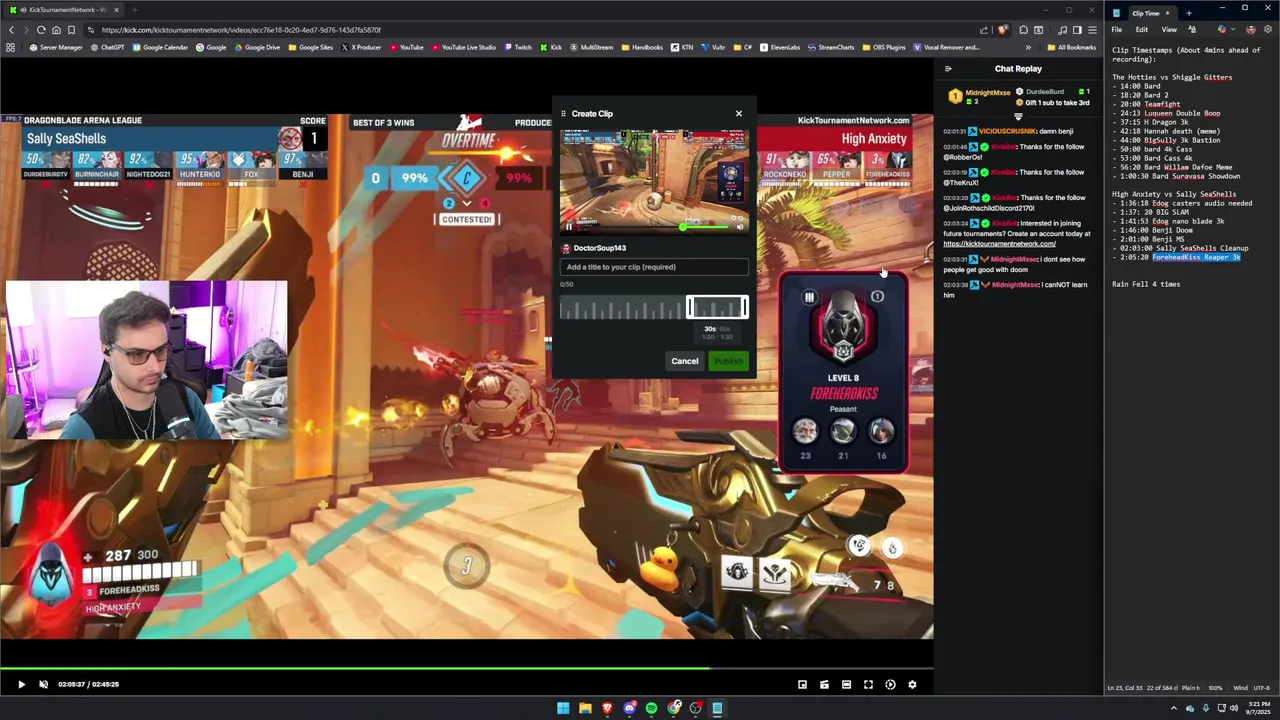Publish the clip
Image resolution: width=1280 pixels, height=720 pixels.
tap(729, 361)
